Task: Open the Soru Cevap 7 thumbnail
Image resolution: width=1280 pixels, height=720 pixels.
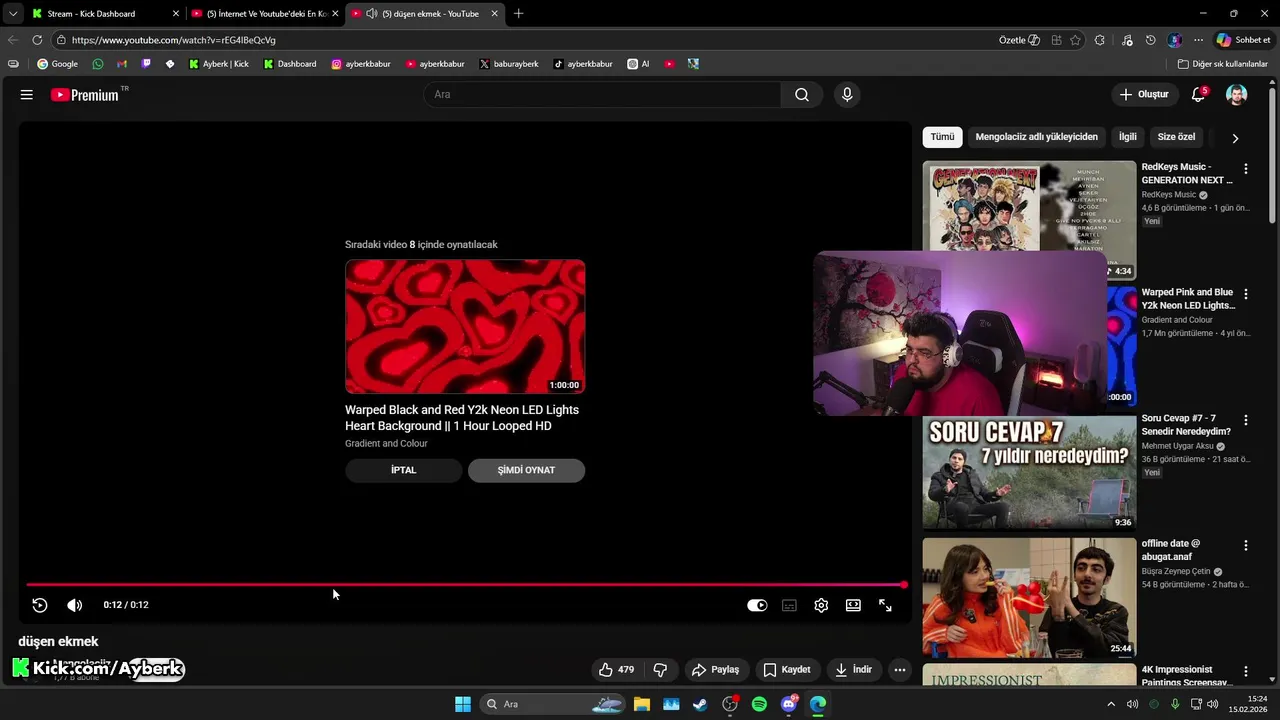Action: point(1029,472)
